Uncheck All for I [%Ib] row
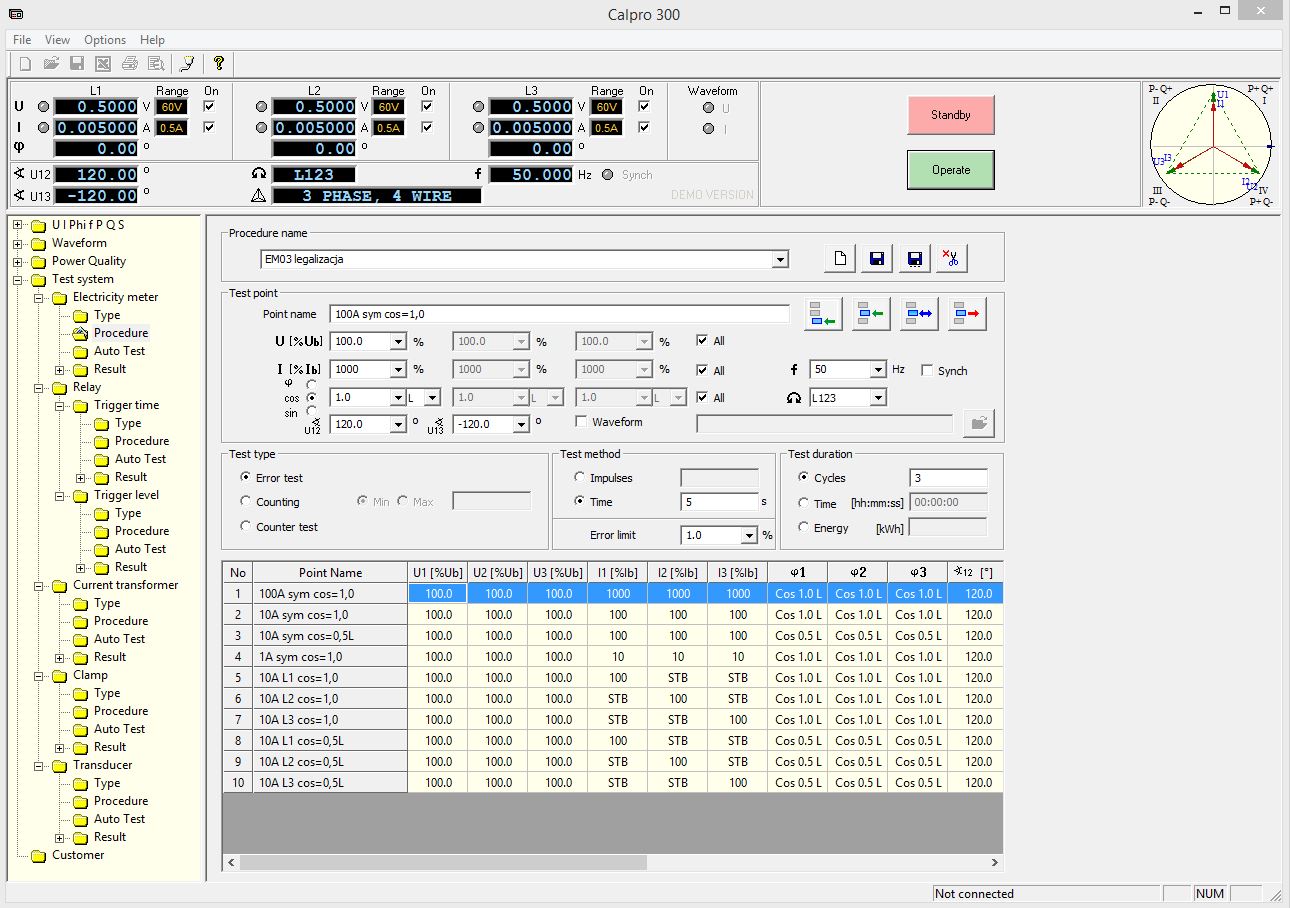 [703, 370]
